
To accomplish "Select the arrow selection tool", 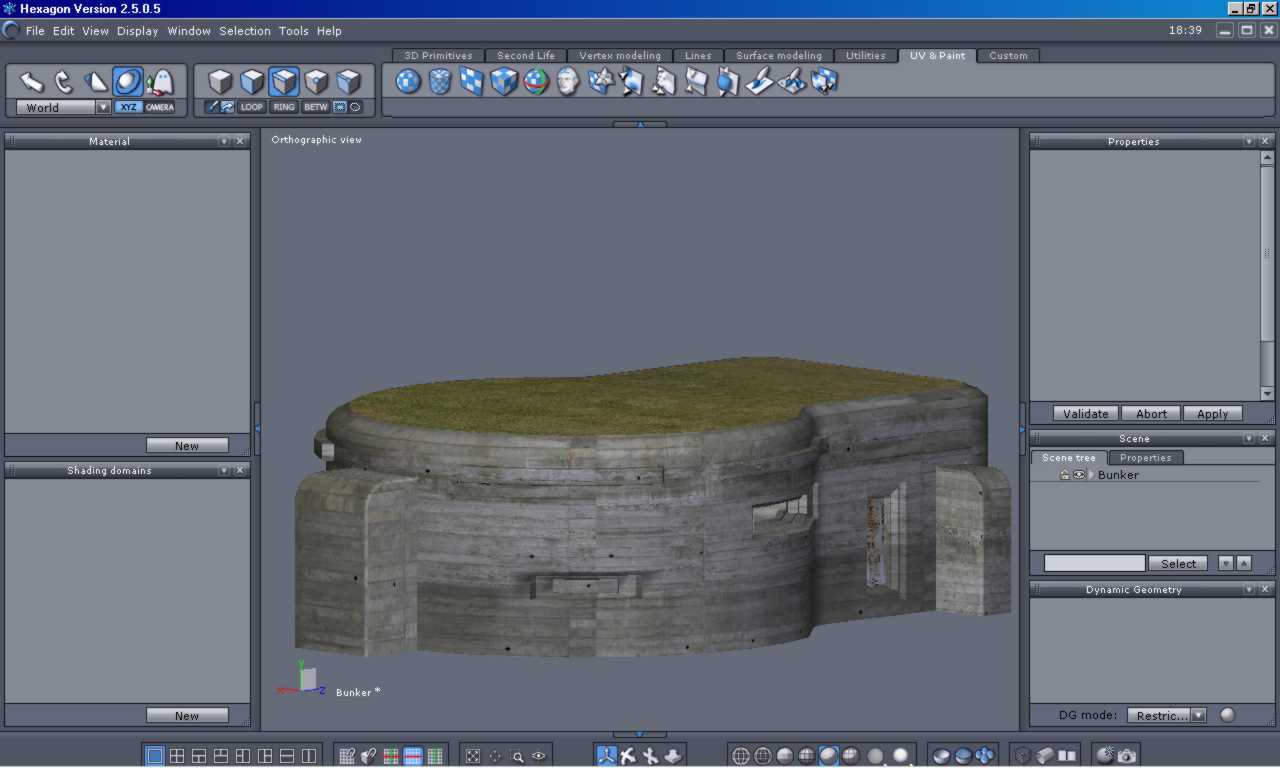I will point(32,81).
